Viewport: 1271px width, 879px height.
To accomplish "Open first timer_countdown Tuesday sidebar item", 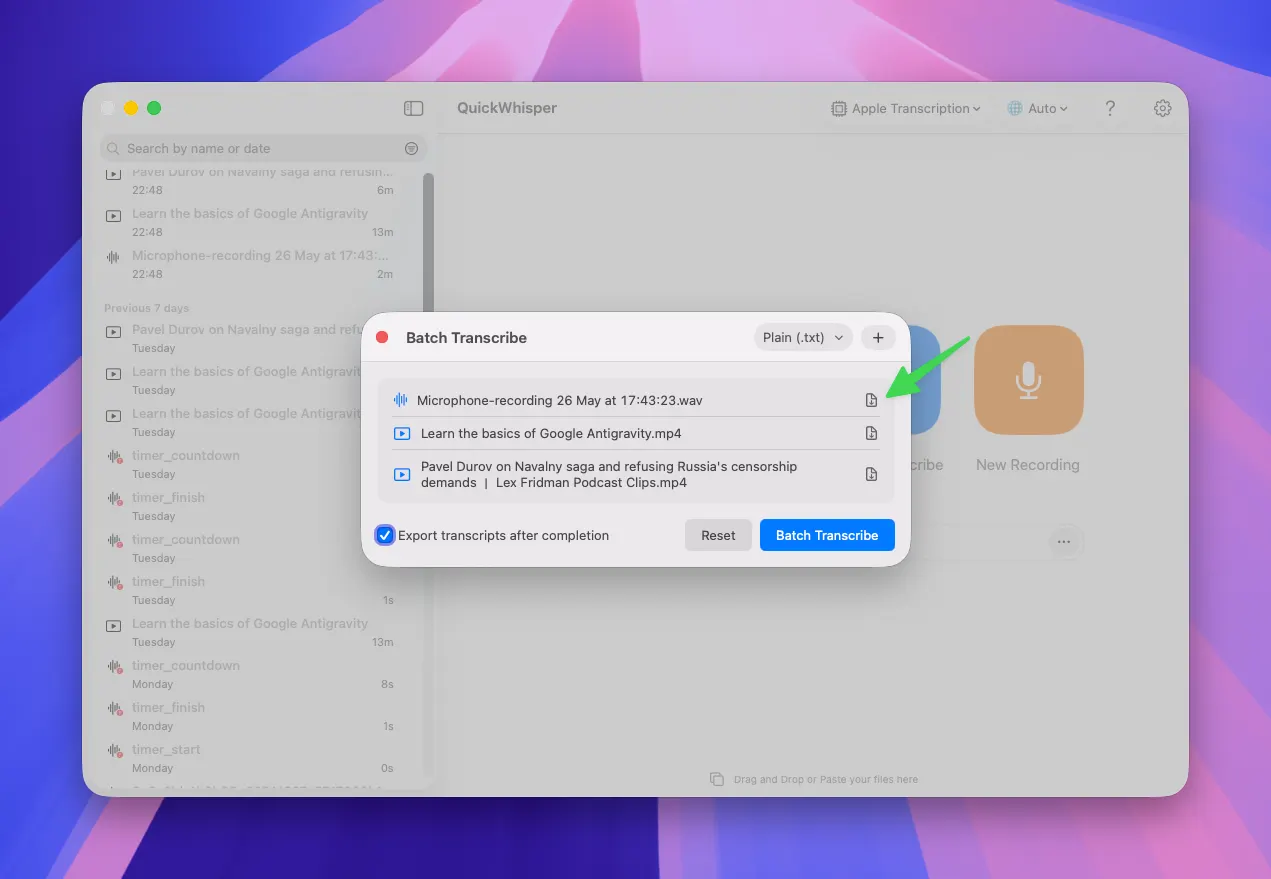I will click(x=250, y=464).
